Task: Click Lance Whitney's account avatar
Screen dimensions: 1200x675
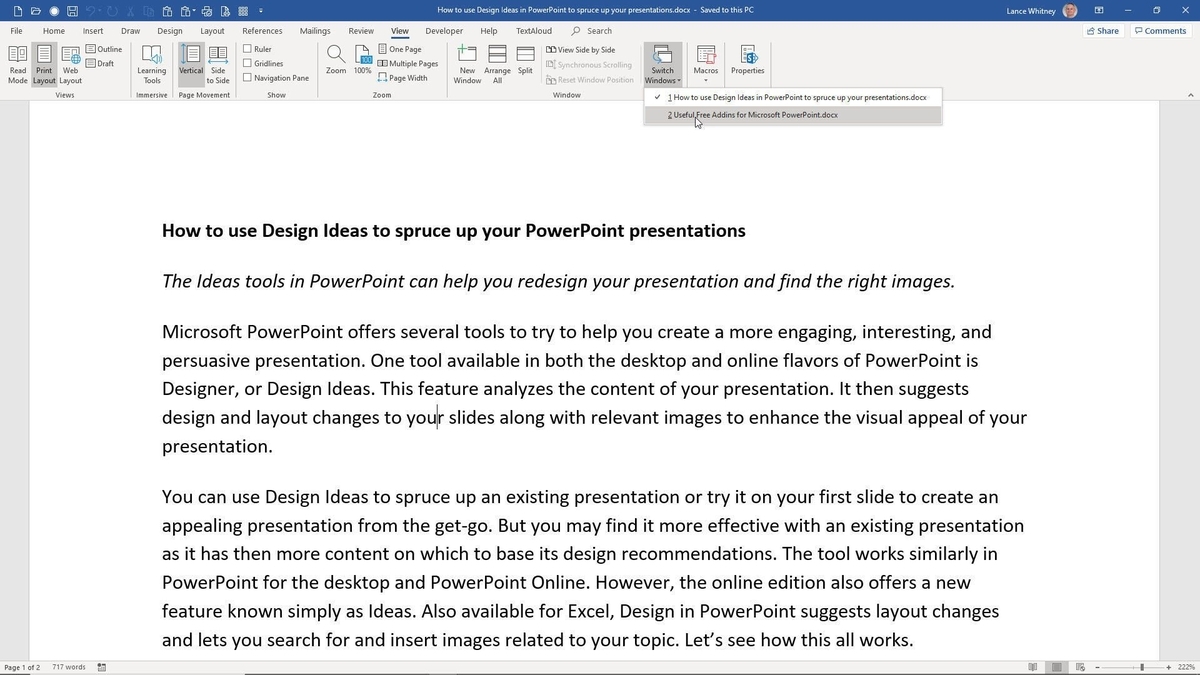Action: (1070, 11)
